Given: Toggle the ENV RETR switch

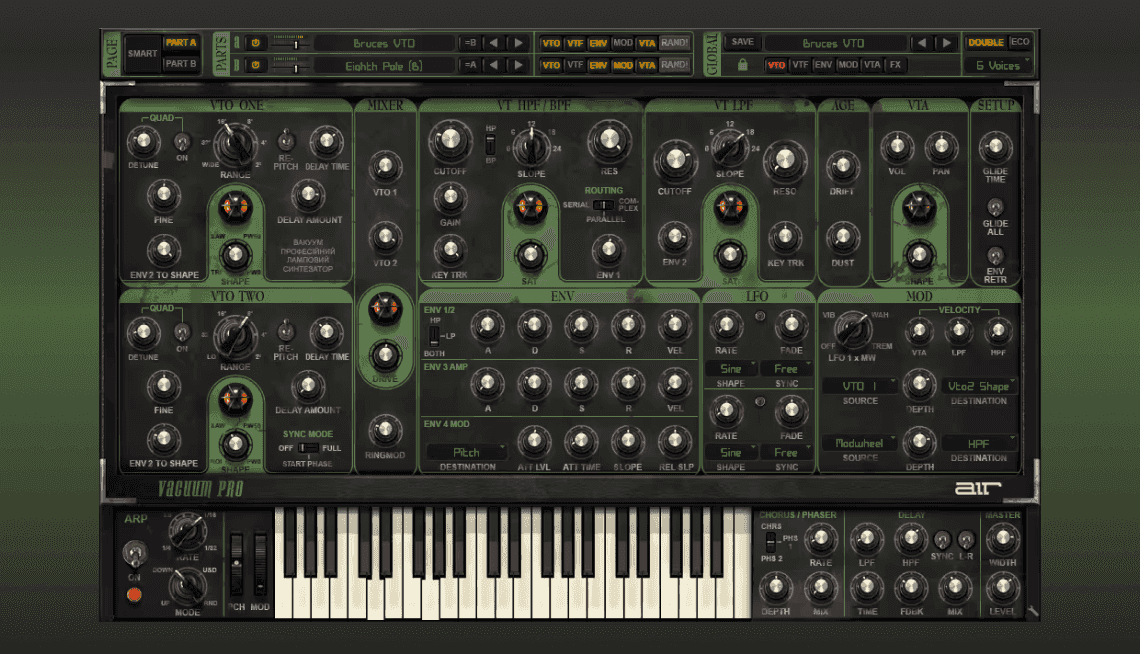Looking at the screenshot, I should (x=995, y=255).
